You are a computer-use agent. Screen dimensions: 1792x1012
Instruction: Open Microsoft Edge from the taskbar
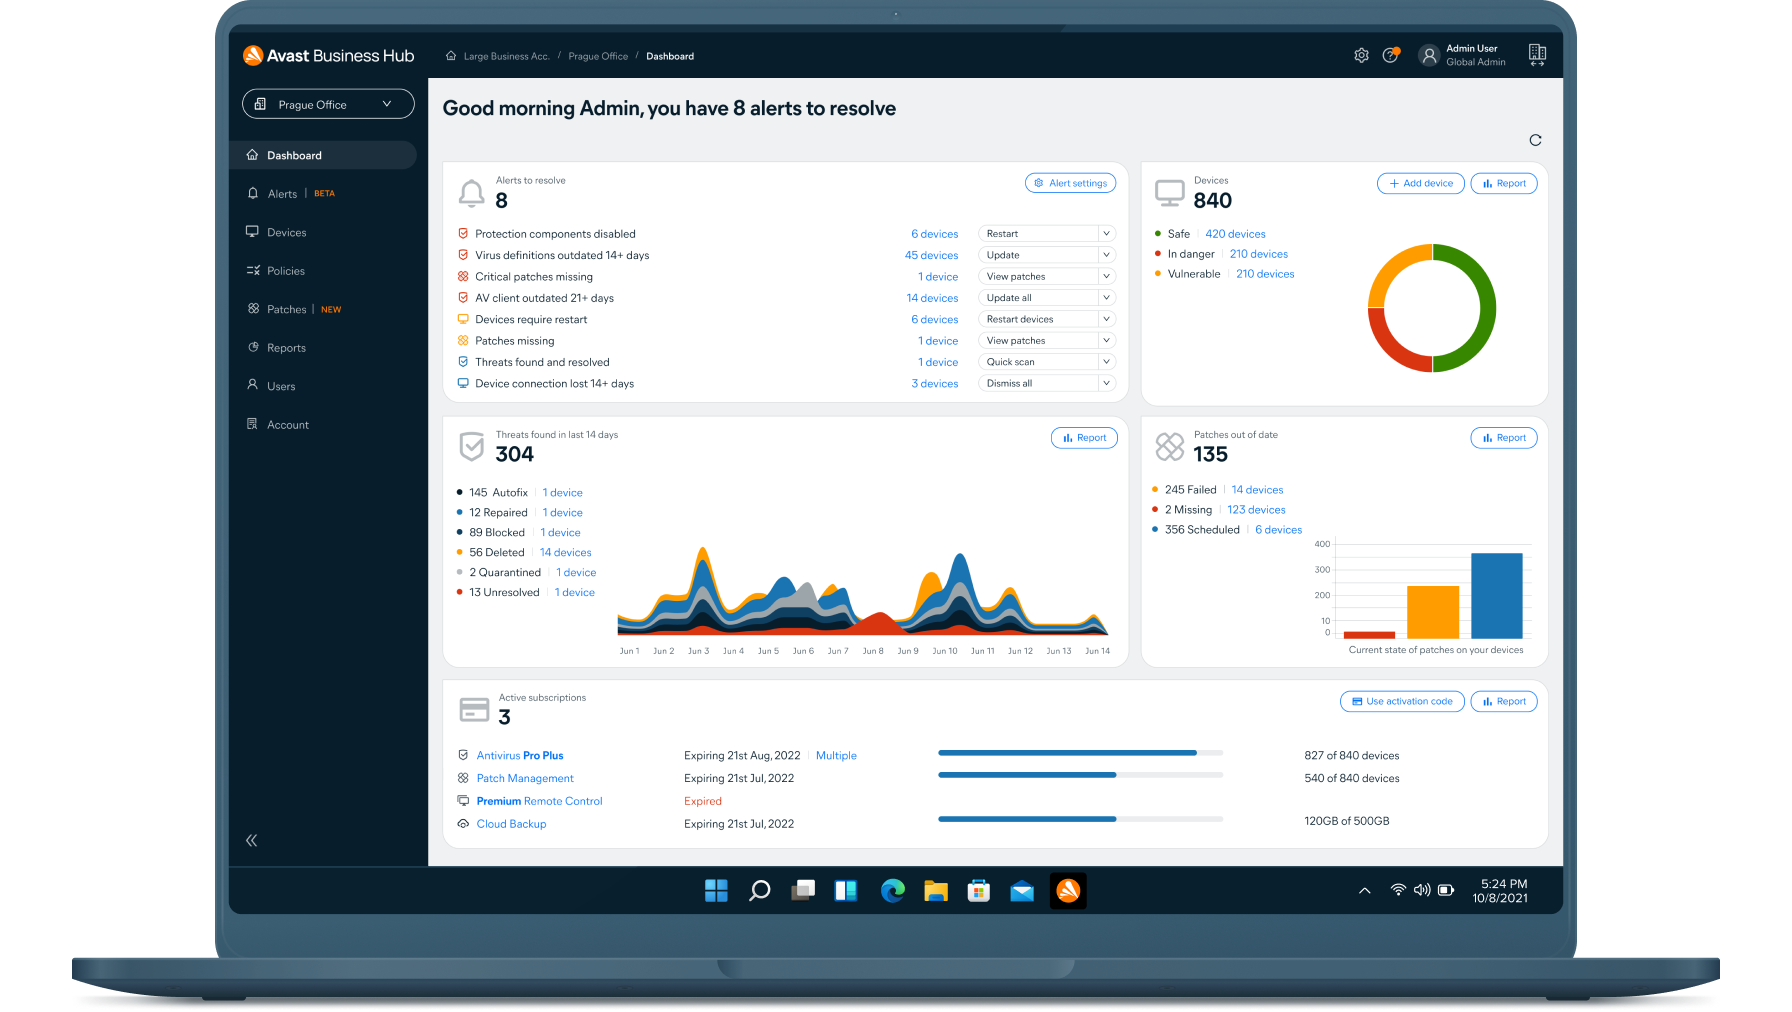[x=892, y=890]
